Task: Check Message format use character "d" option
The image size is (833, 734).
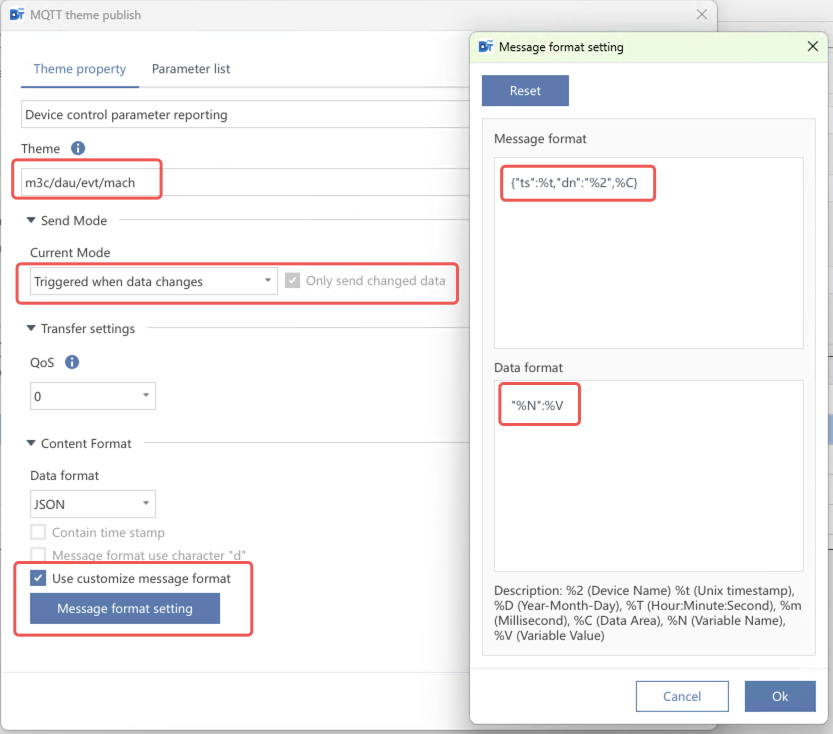Action: (38, 555)
